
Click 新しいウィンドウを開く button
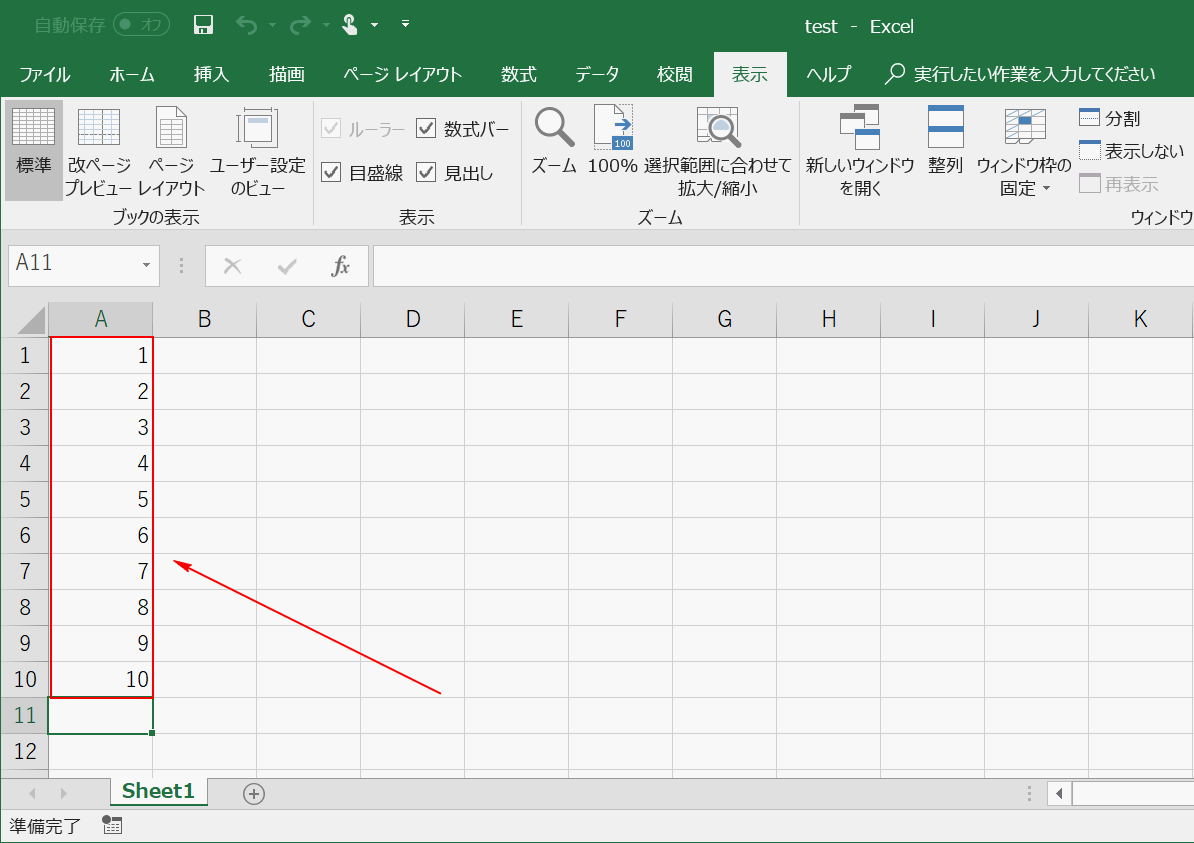click(x=860, y=151)
